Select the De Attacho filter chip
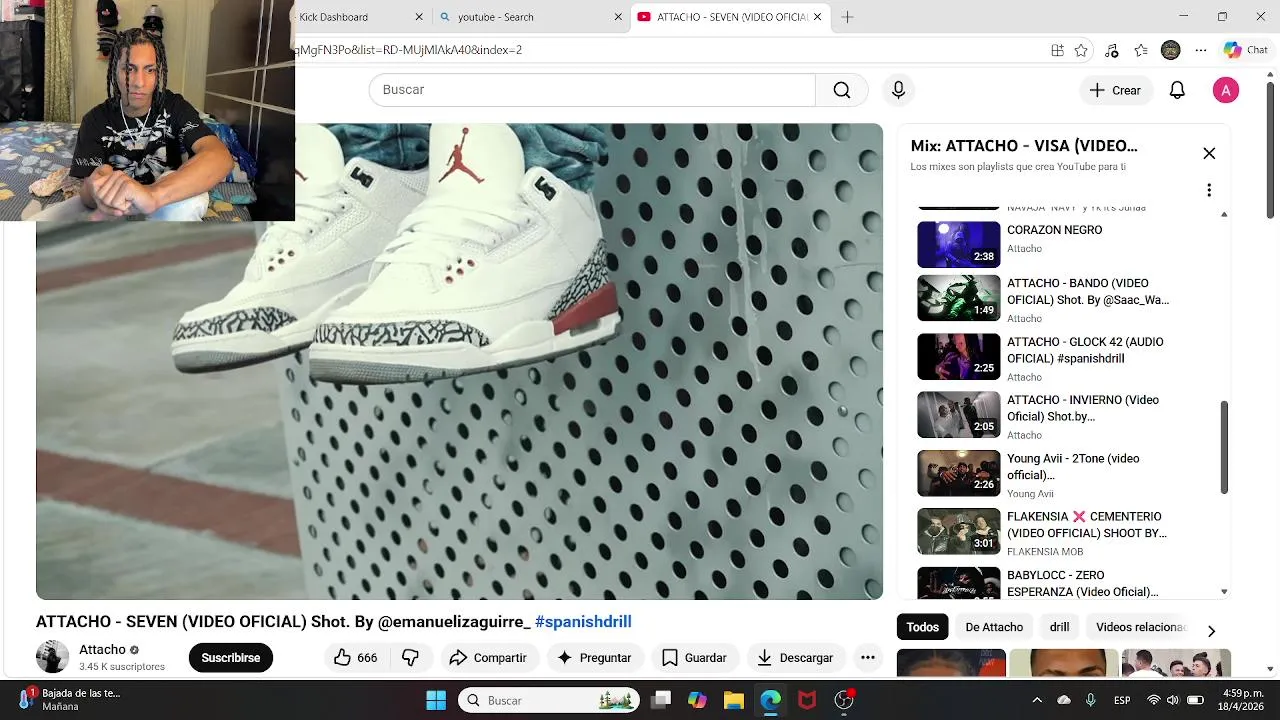1280x720 pixels. [x=994, y=627]
